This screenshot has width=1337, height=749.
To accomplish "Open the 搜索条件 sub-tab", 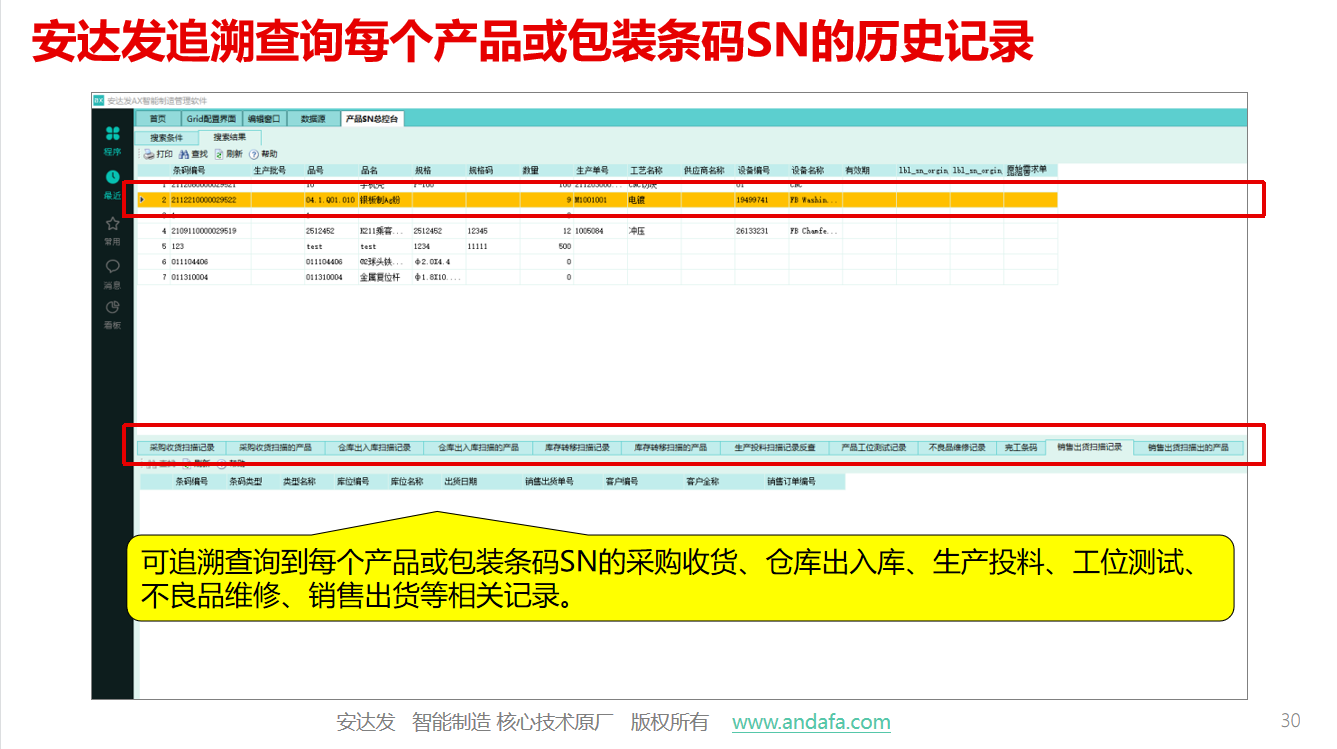I will pos(166,137).
